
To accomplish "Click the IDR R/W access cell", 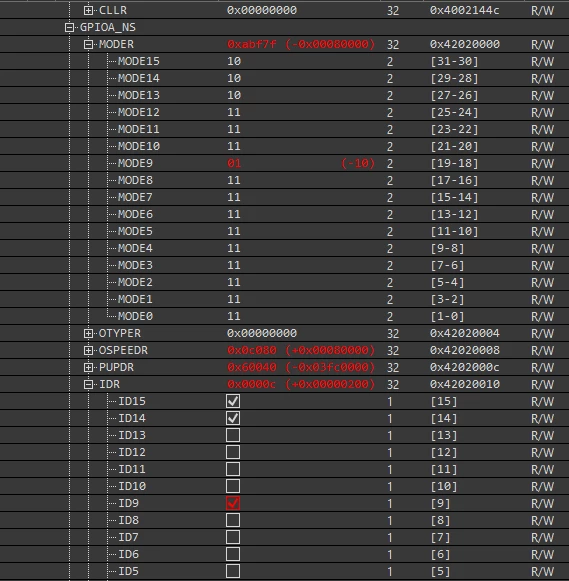I will point(543,385).
